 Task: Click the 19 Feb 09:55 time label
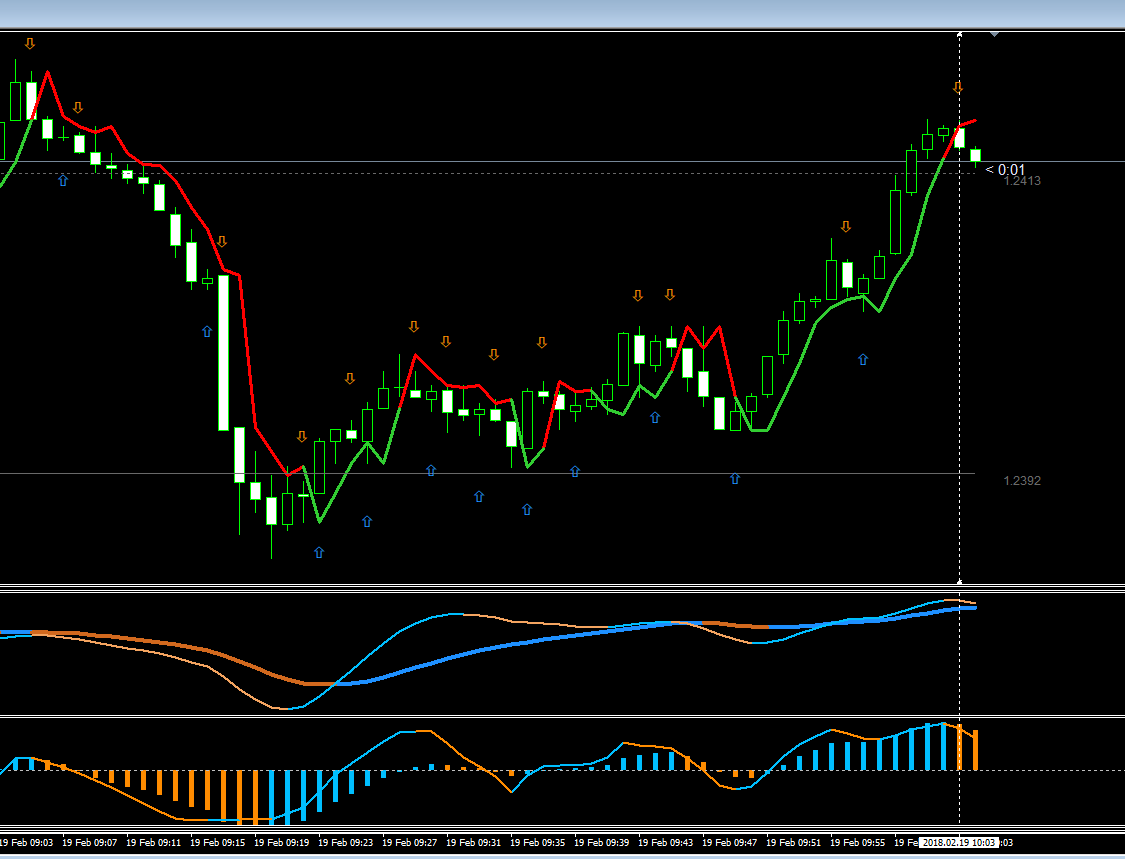click(x=857, y=842)
